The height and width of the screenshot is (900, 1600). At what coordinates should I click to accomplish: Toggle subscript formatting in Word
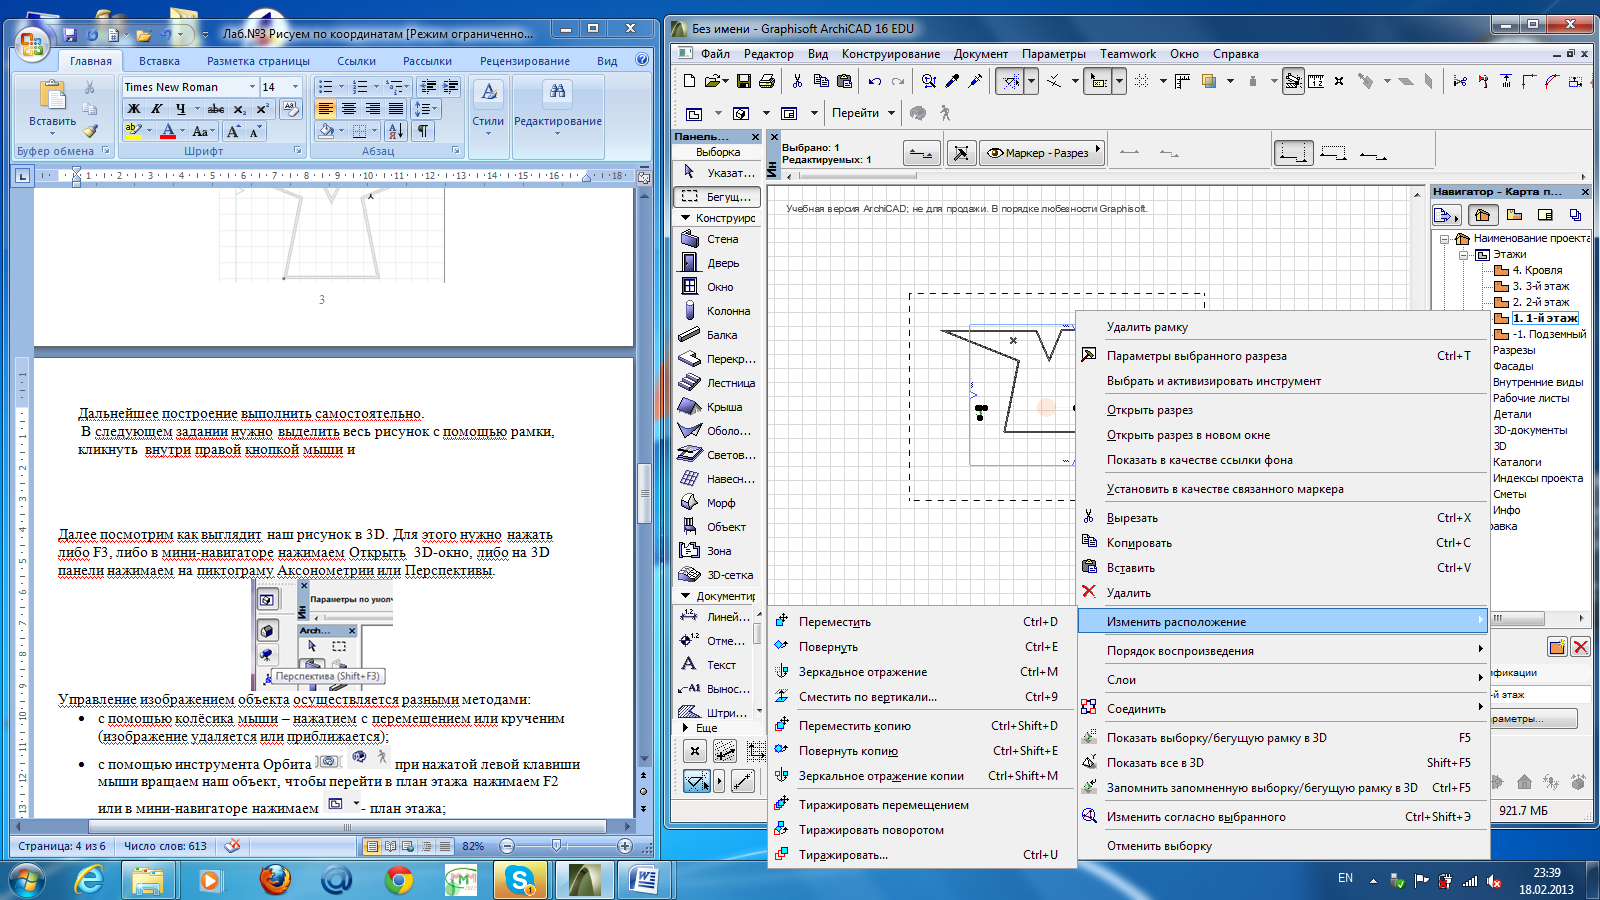239,109
